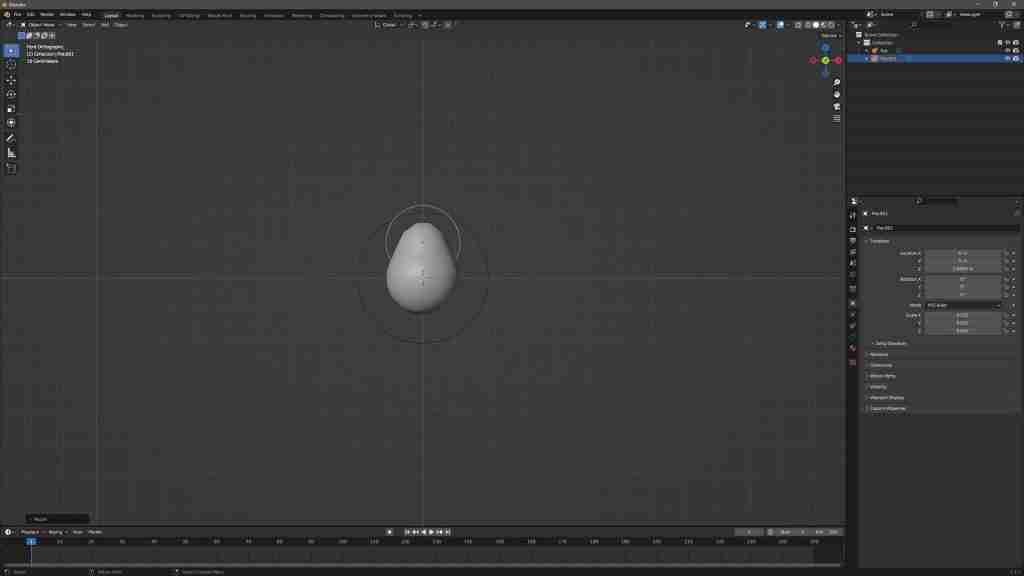Image resolution: width=1024 pixels, height=576 pixels.
Task: Click the top blue Z axis gizmo dot
Action: coord(825,48)
